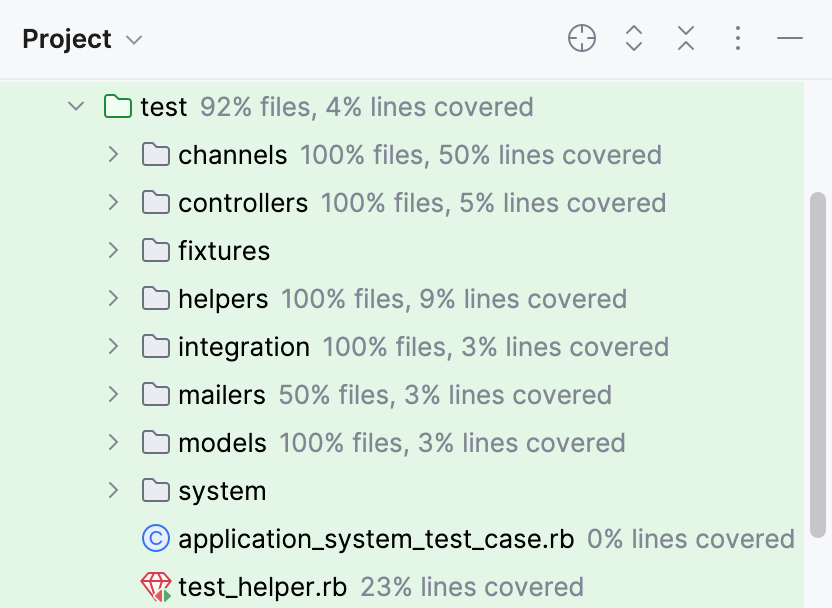Collapse the test folder
This screenshot has height=608, width=832.
click(75, 106)
